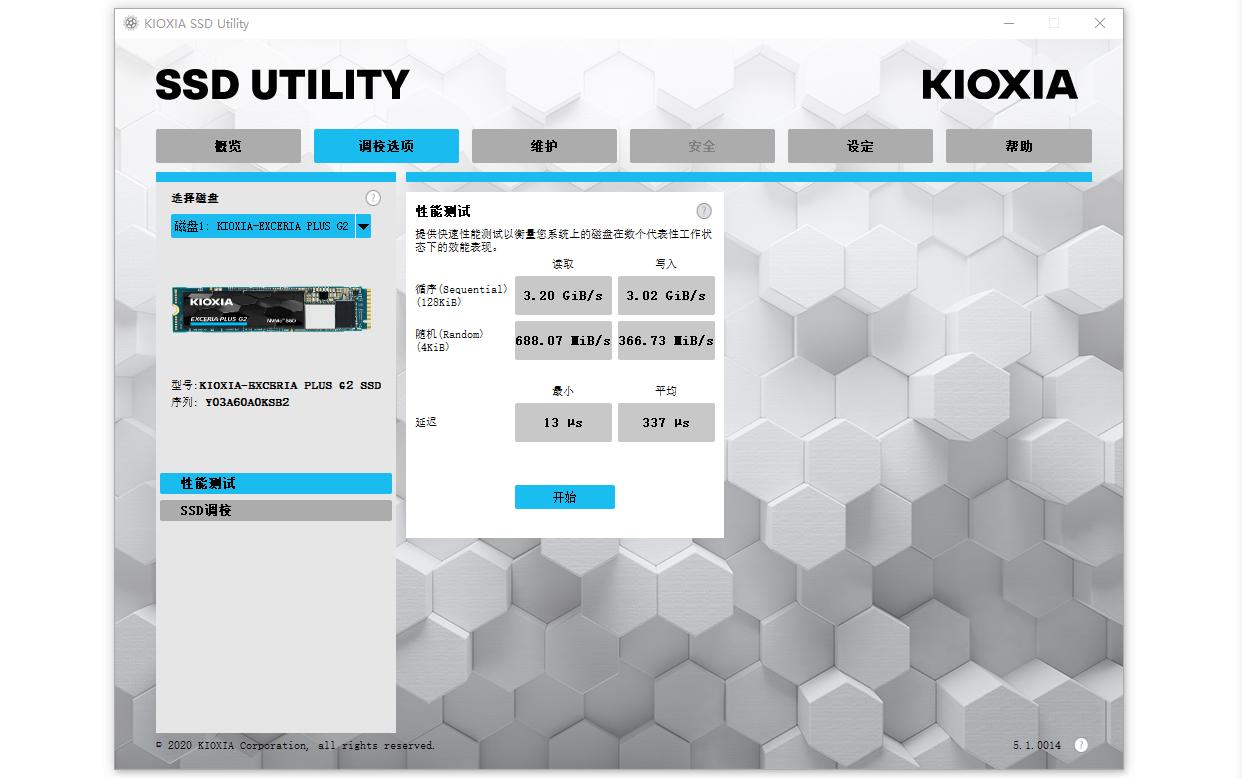Click the 循序(Sequential) row label

click(x=461, y=295)
